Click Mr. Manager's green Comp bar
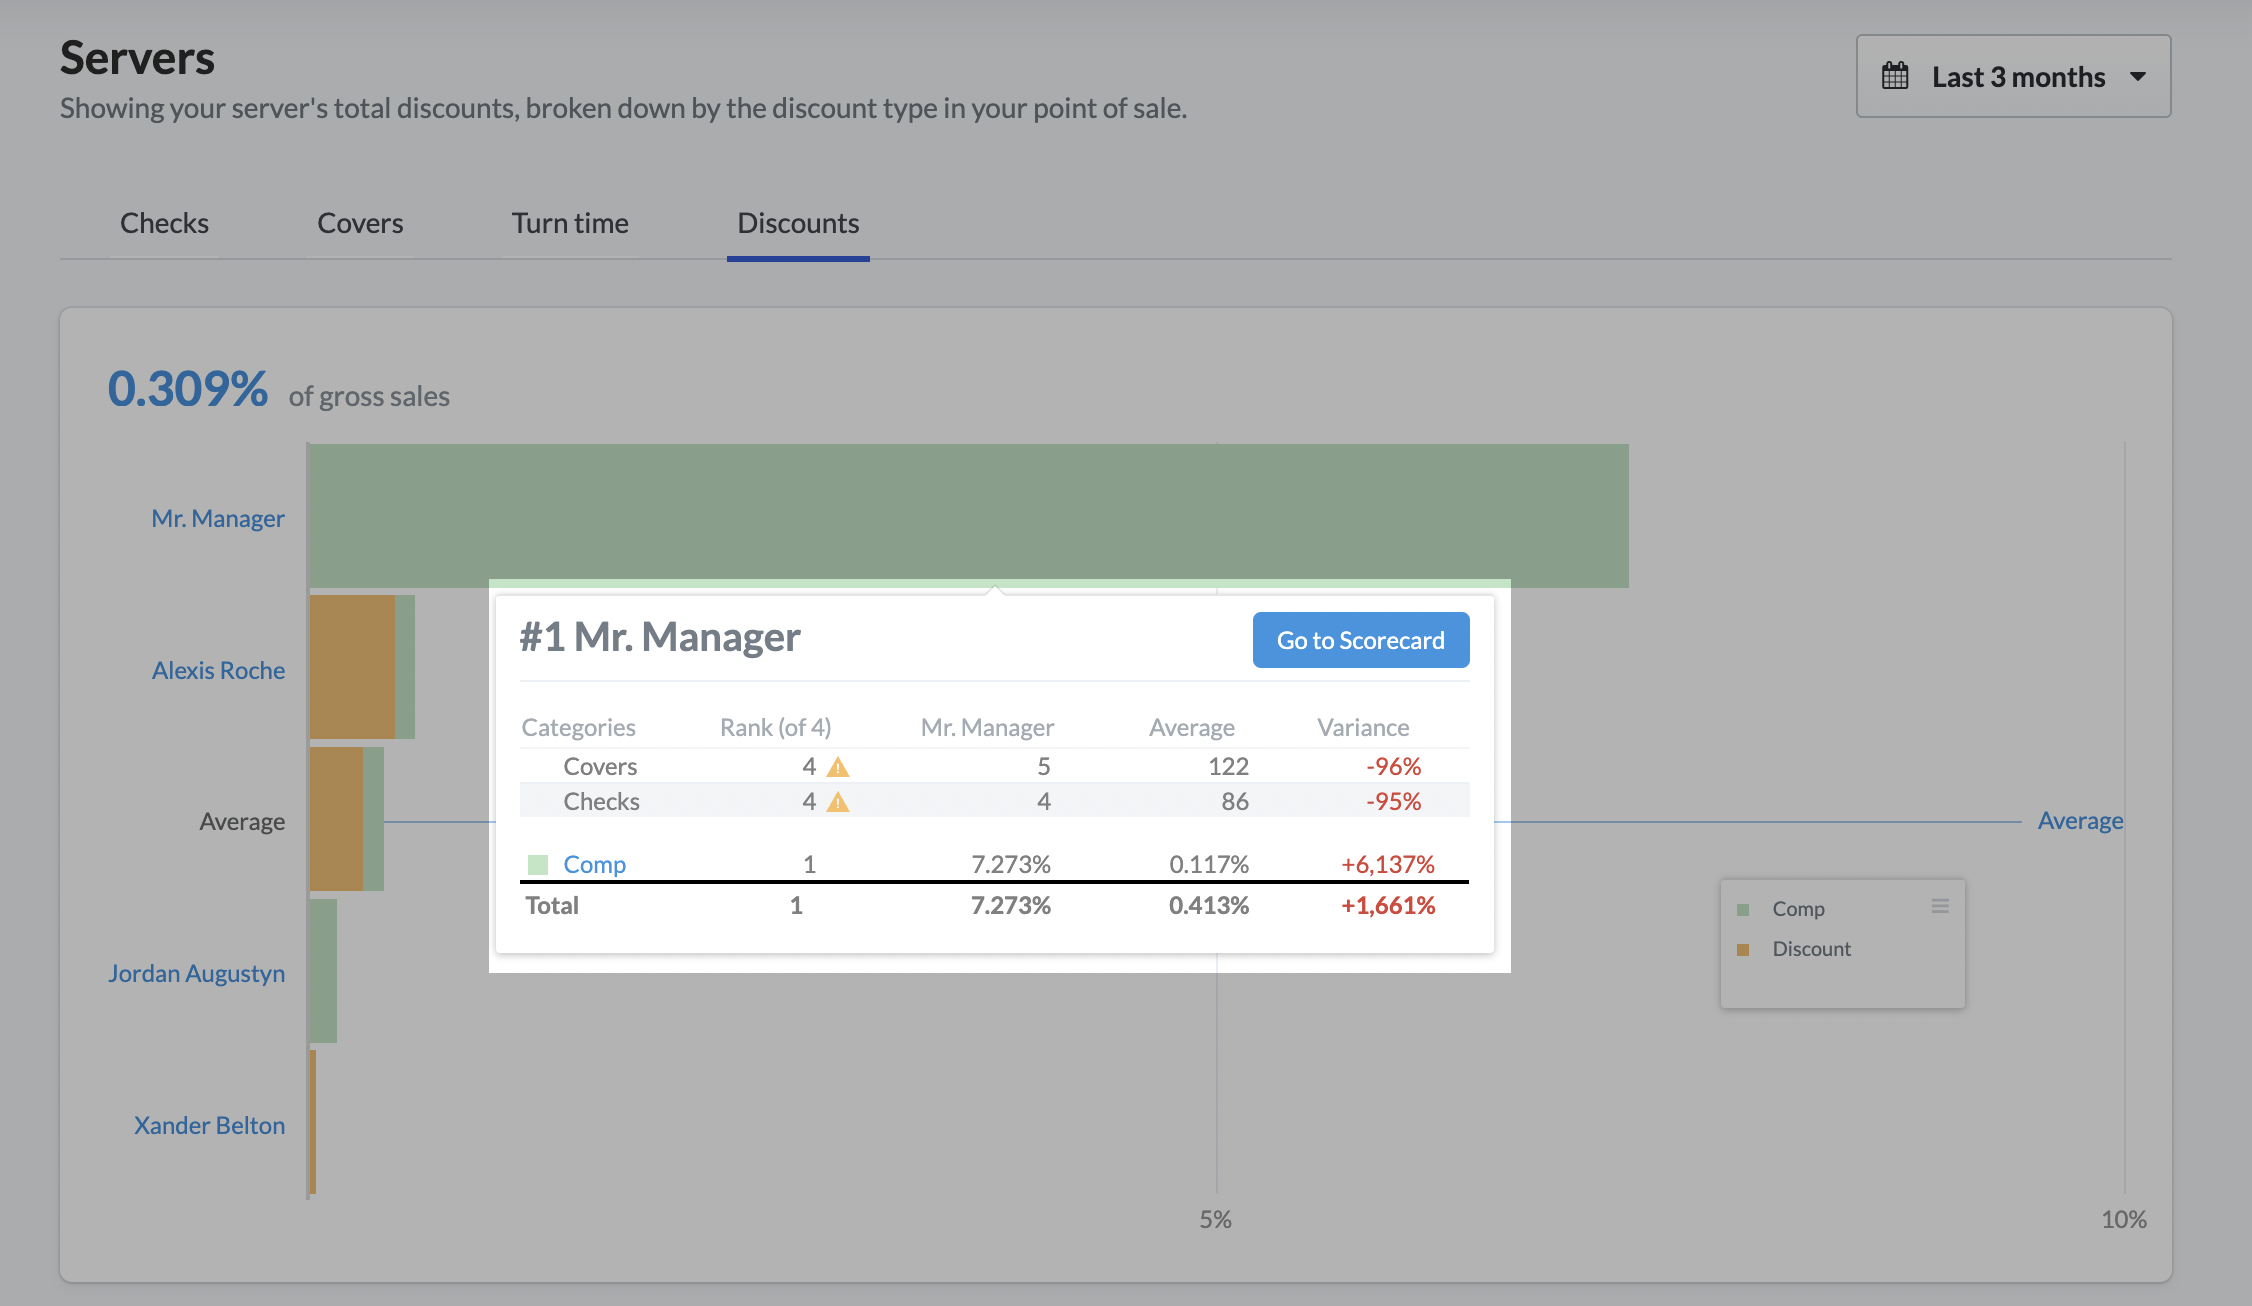This screenshot has width=2252, height=1306. click(x=968, y=515)
